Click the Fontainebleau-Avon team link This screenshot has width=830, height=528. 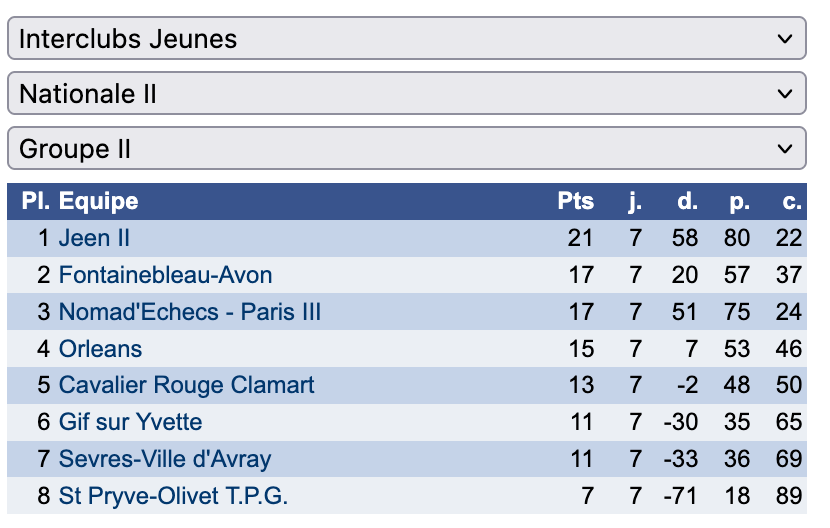coord(165,275)
